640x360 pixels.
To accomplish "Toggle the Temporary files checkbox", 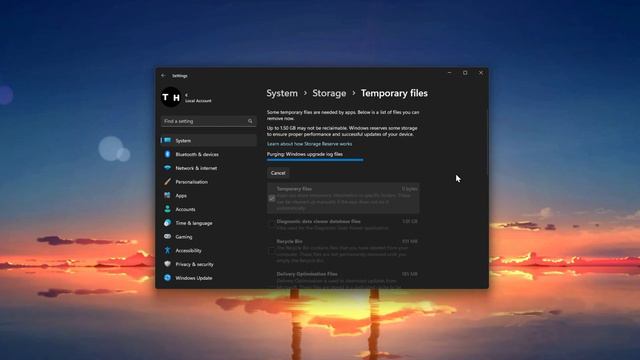I will [x=272, y=198].
